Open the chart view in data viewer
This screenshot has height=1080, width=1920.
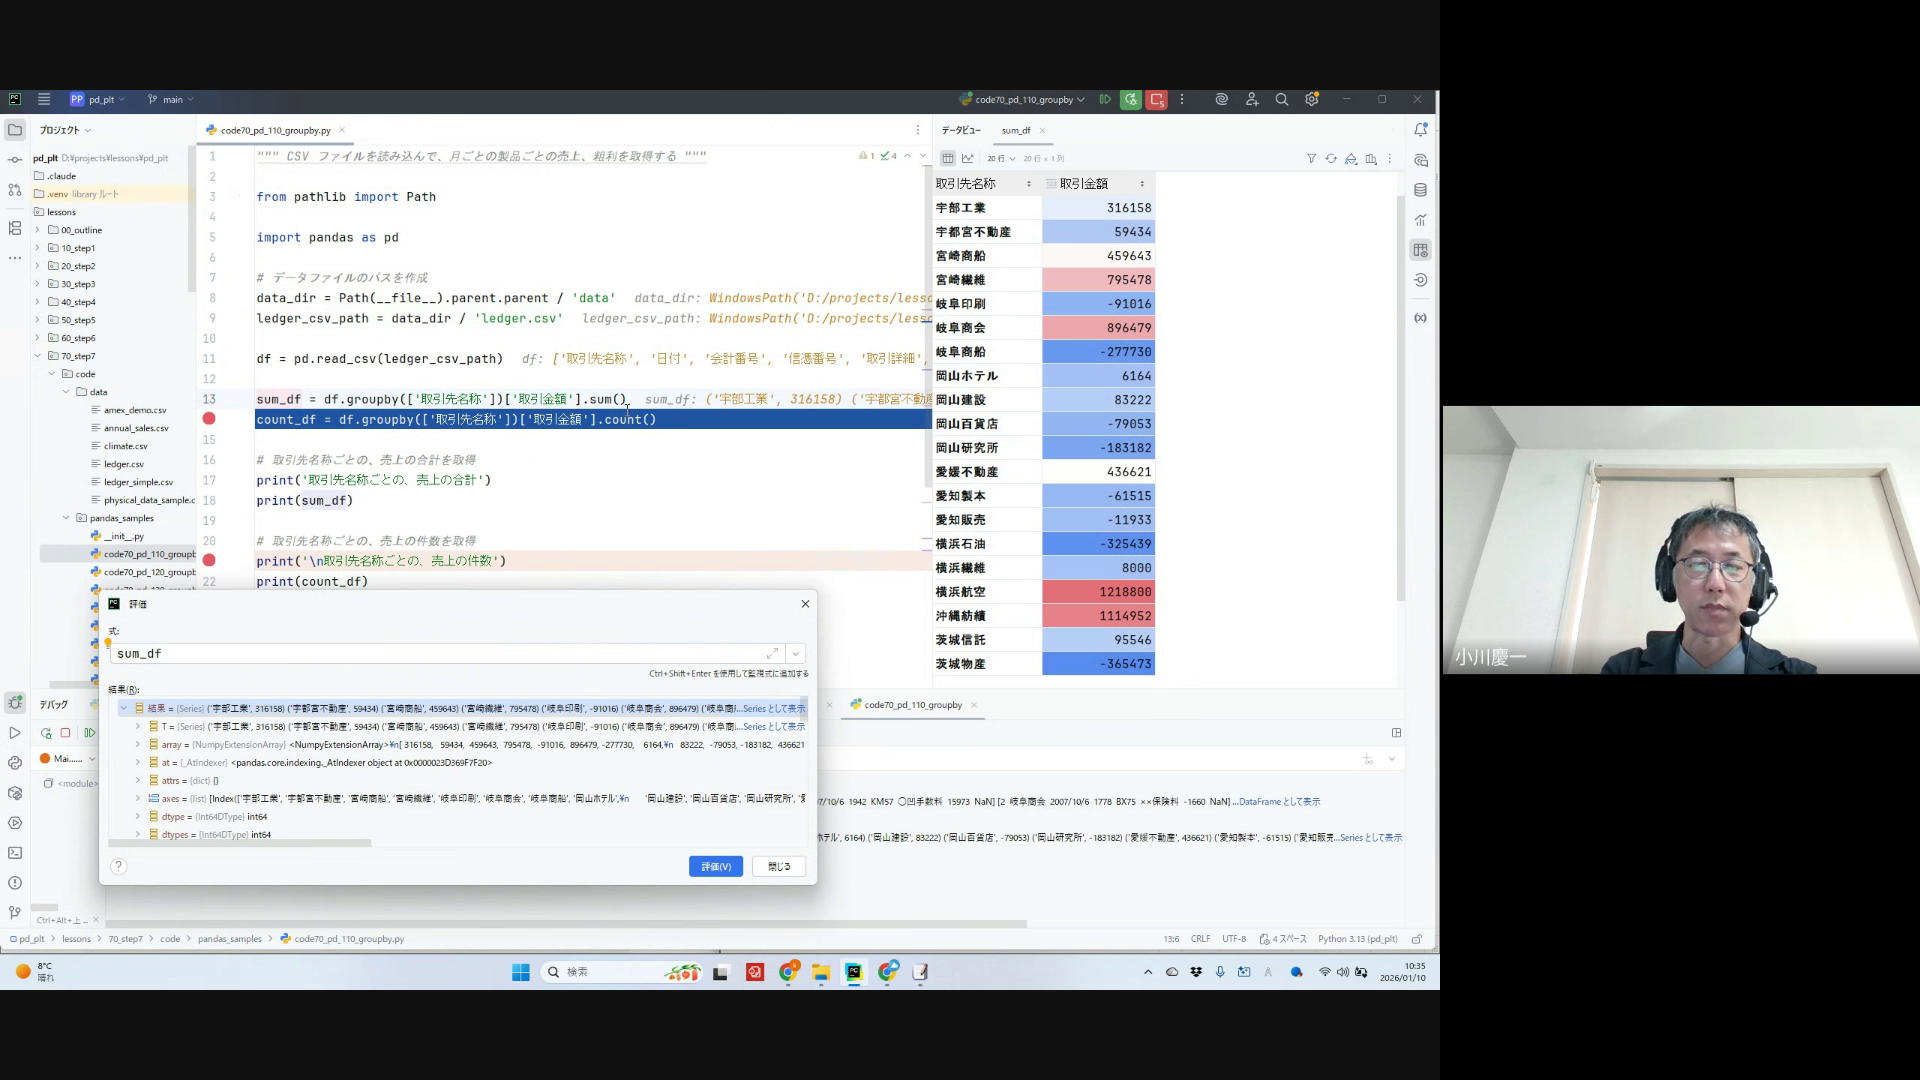[967, 159]
